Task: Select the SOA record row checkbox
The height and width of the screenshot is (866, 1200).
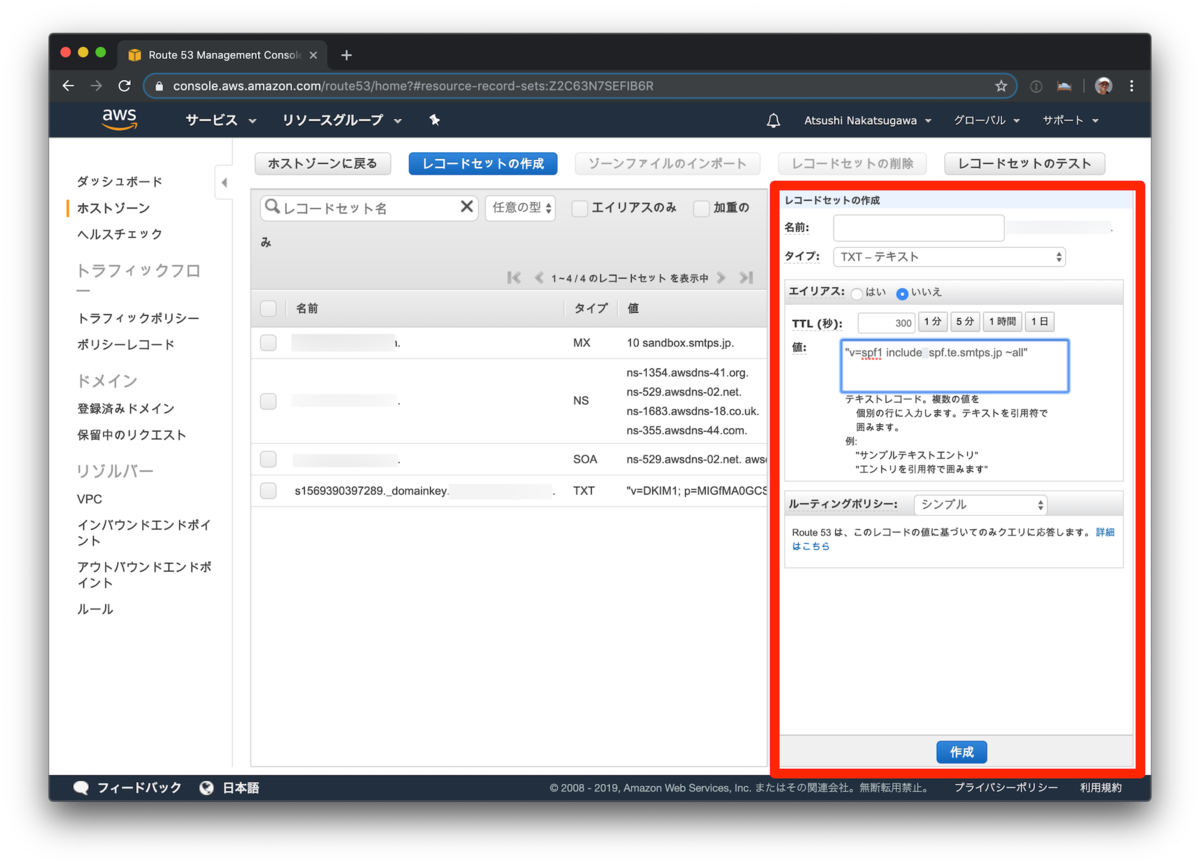Action: point(268,459)
